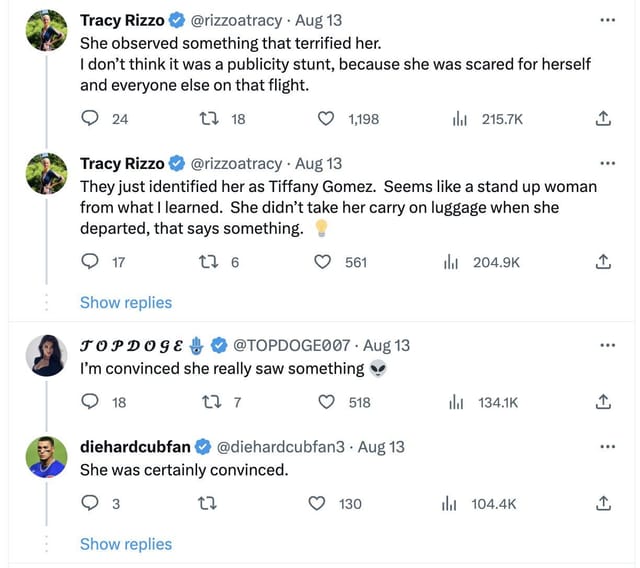Show replies under diehardcubfan's tweet
Viewport: 640px width, 568px height.
(x=126, y=544)
